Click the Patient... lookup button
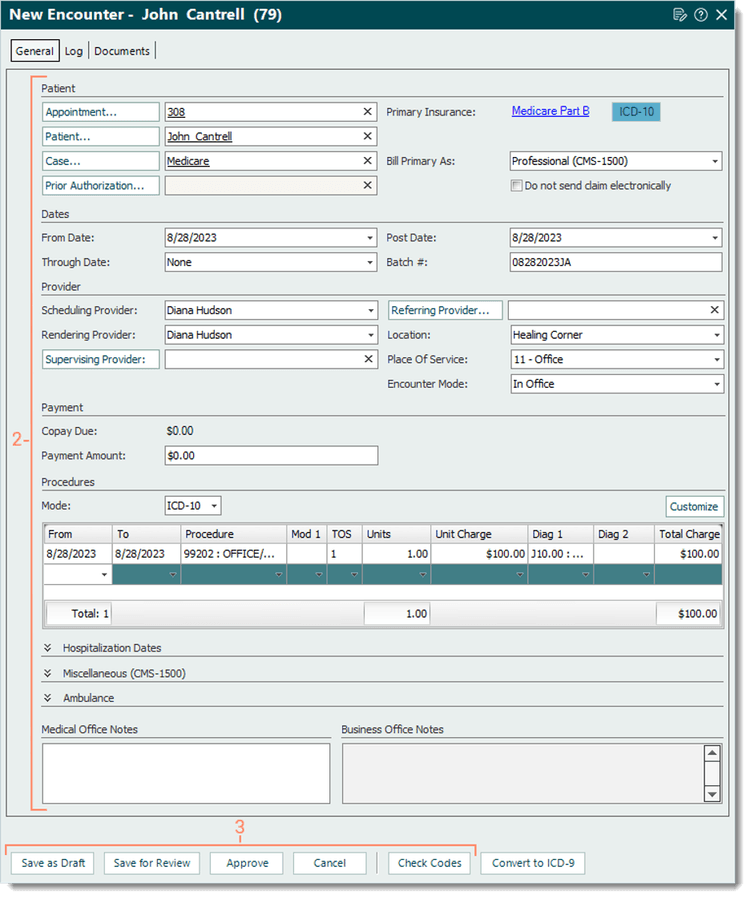Image resolution: width=750 pixels, height=899 pixels. (x=101, y=136)
